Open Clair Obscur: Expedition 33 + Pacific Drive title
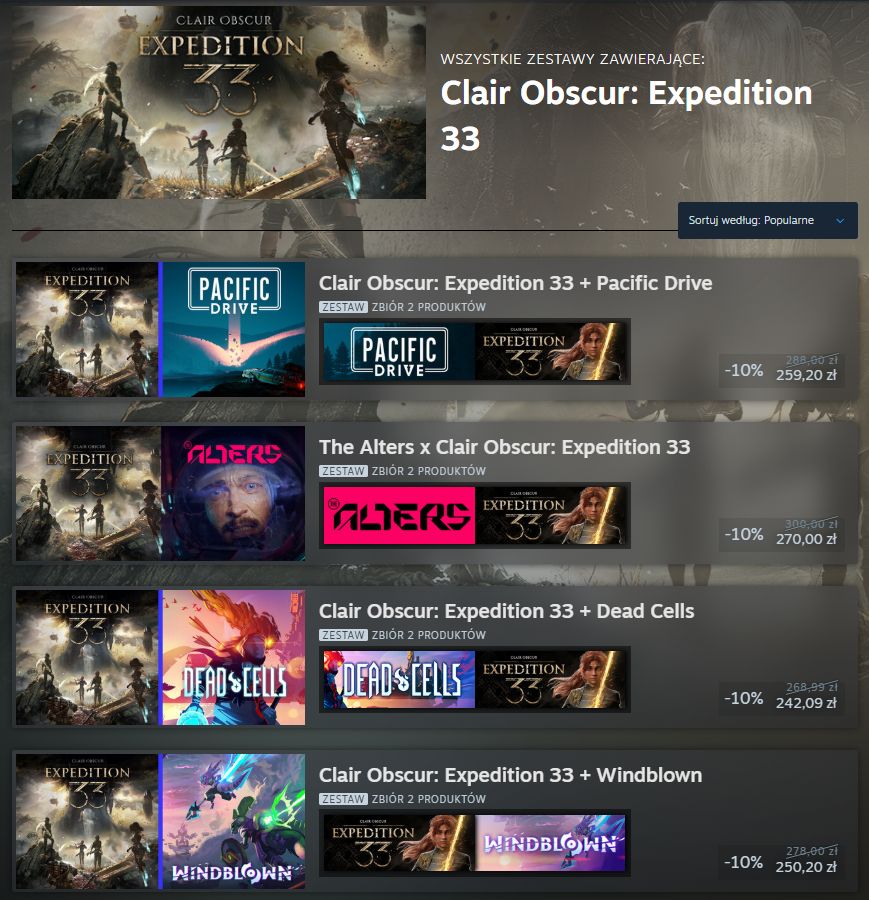The image size is (869, 900). pyautogui.click(x=515, y=283)
